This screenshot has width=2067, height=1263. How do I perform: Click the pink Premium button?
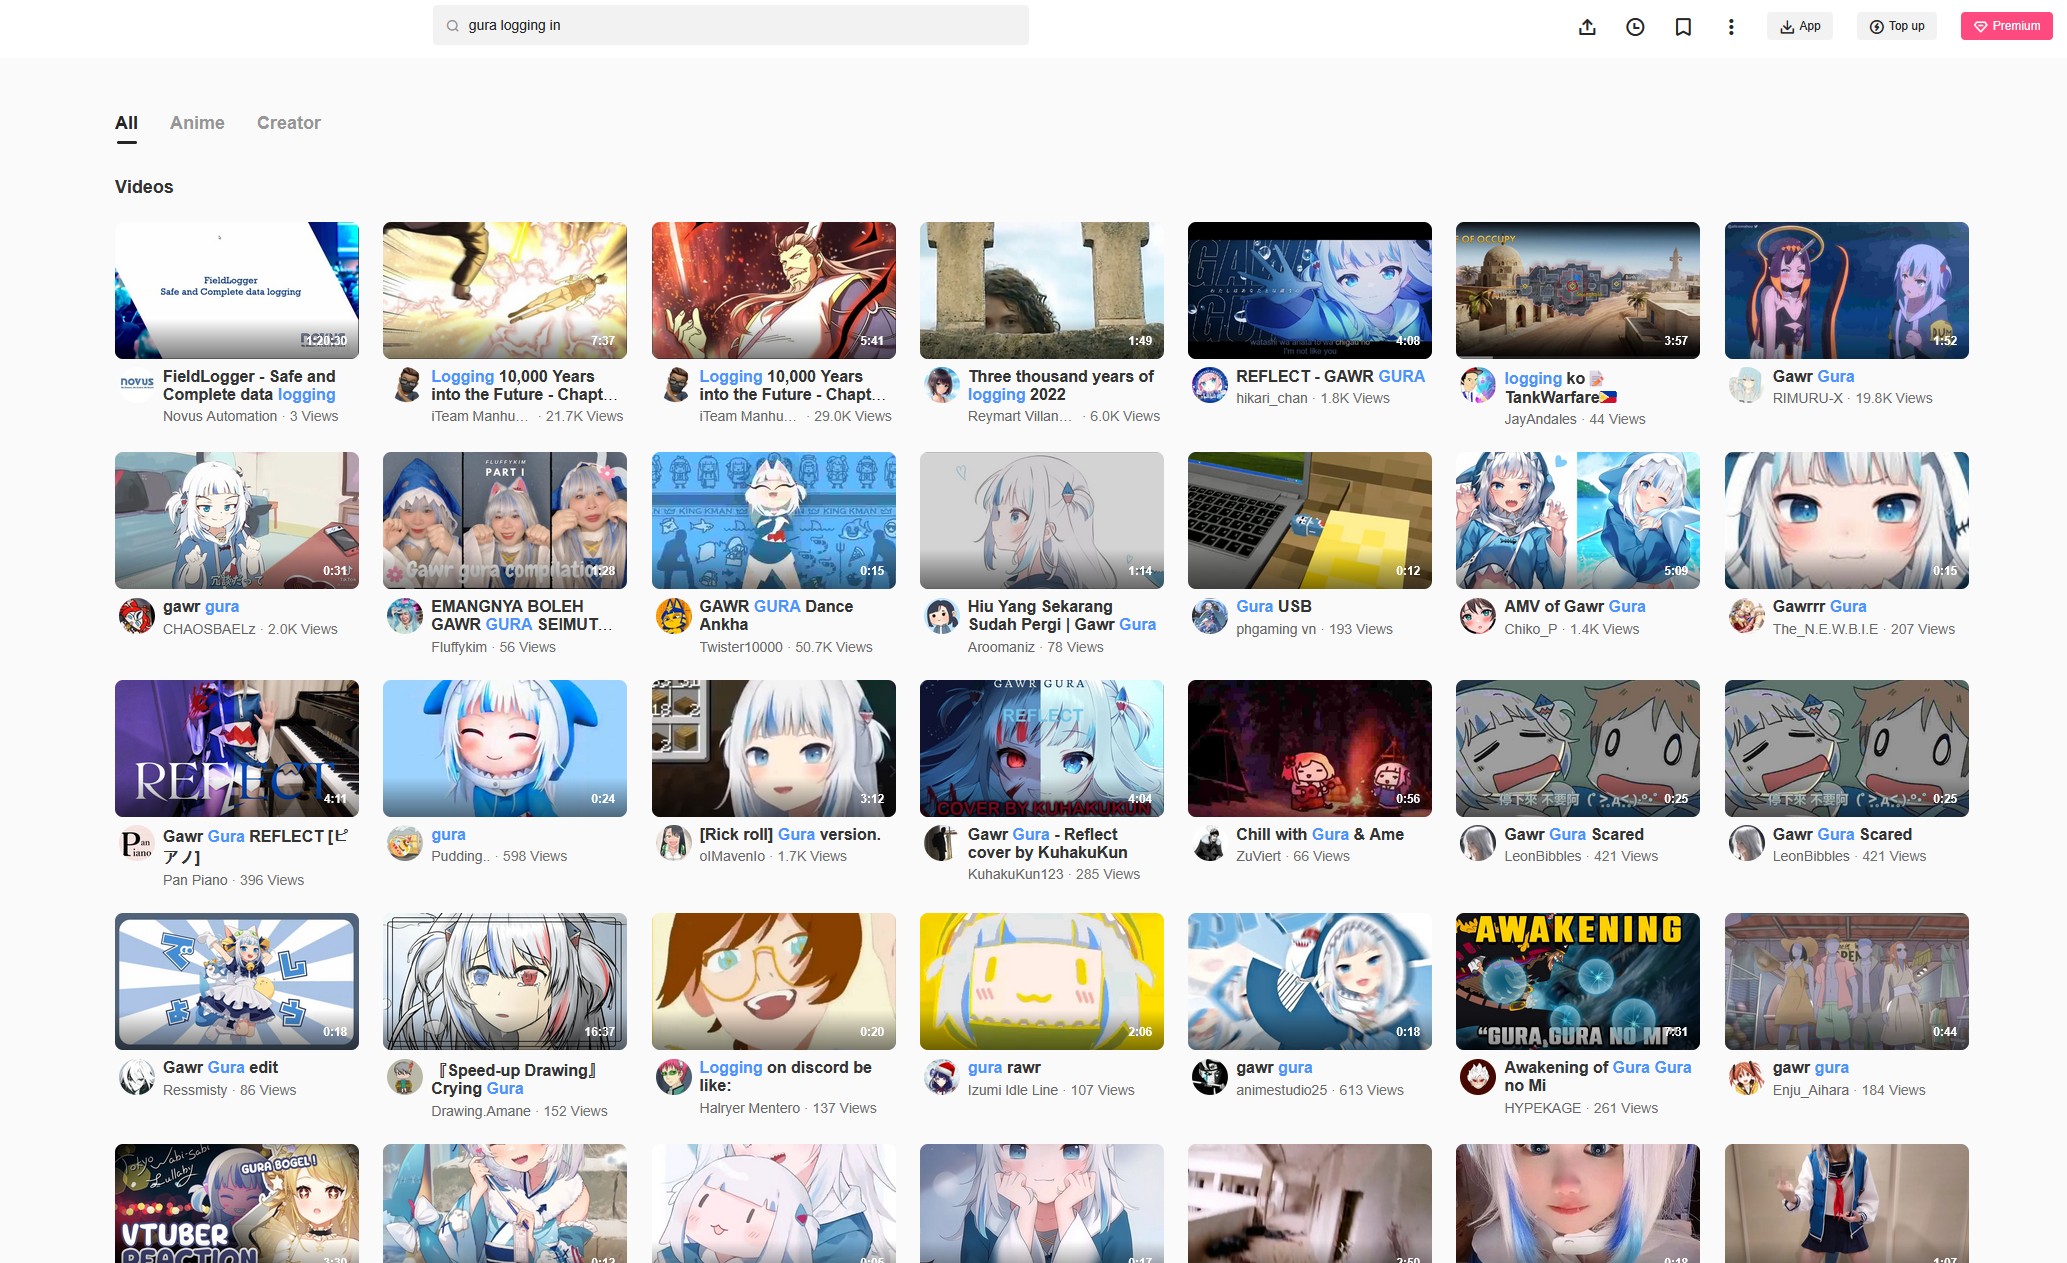click(x=2006, y=26)
